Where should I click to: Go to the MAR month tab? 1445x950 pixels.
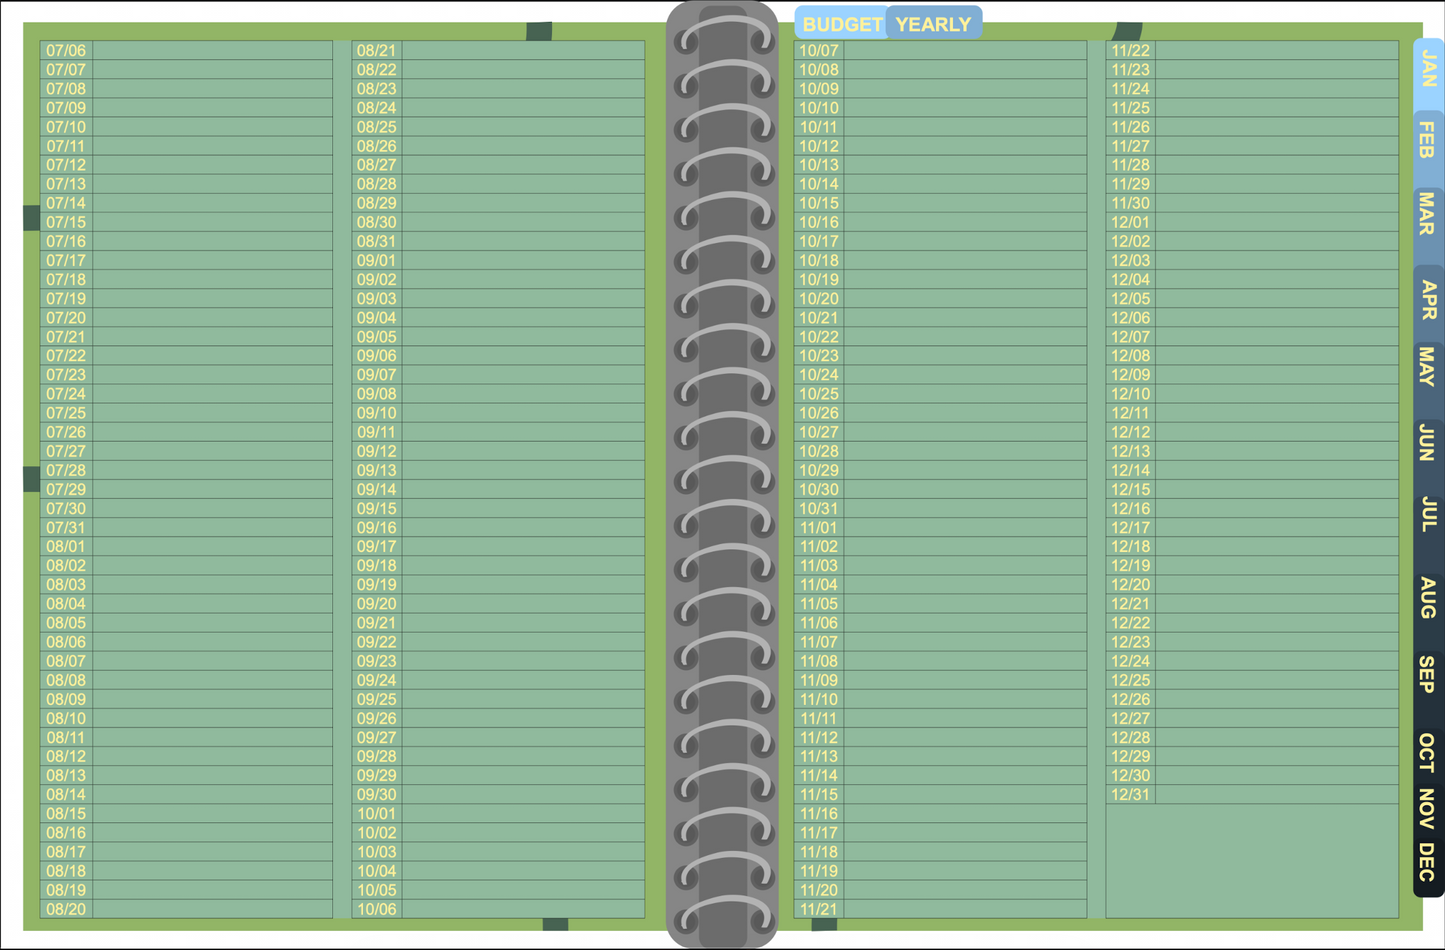click(x=1428, y=225)
